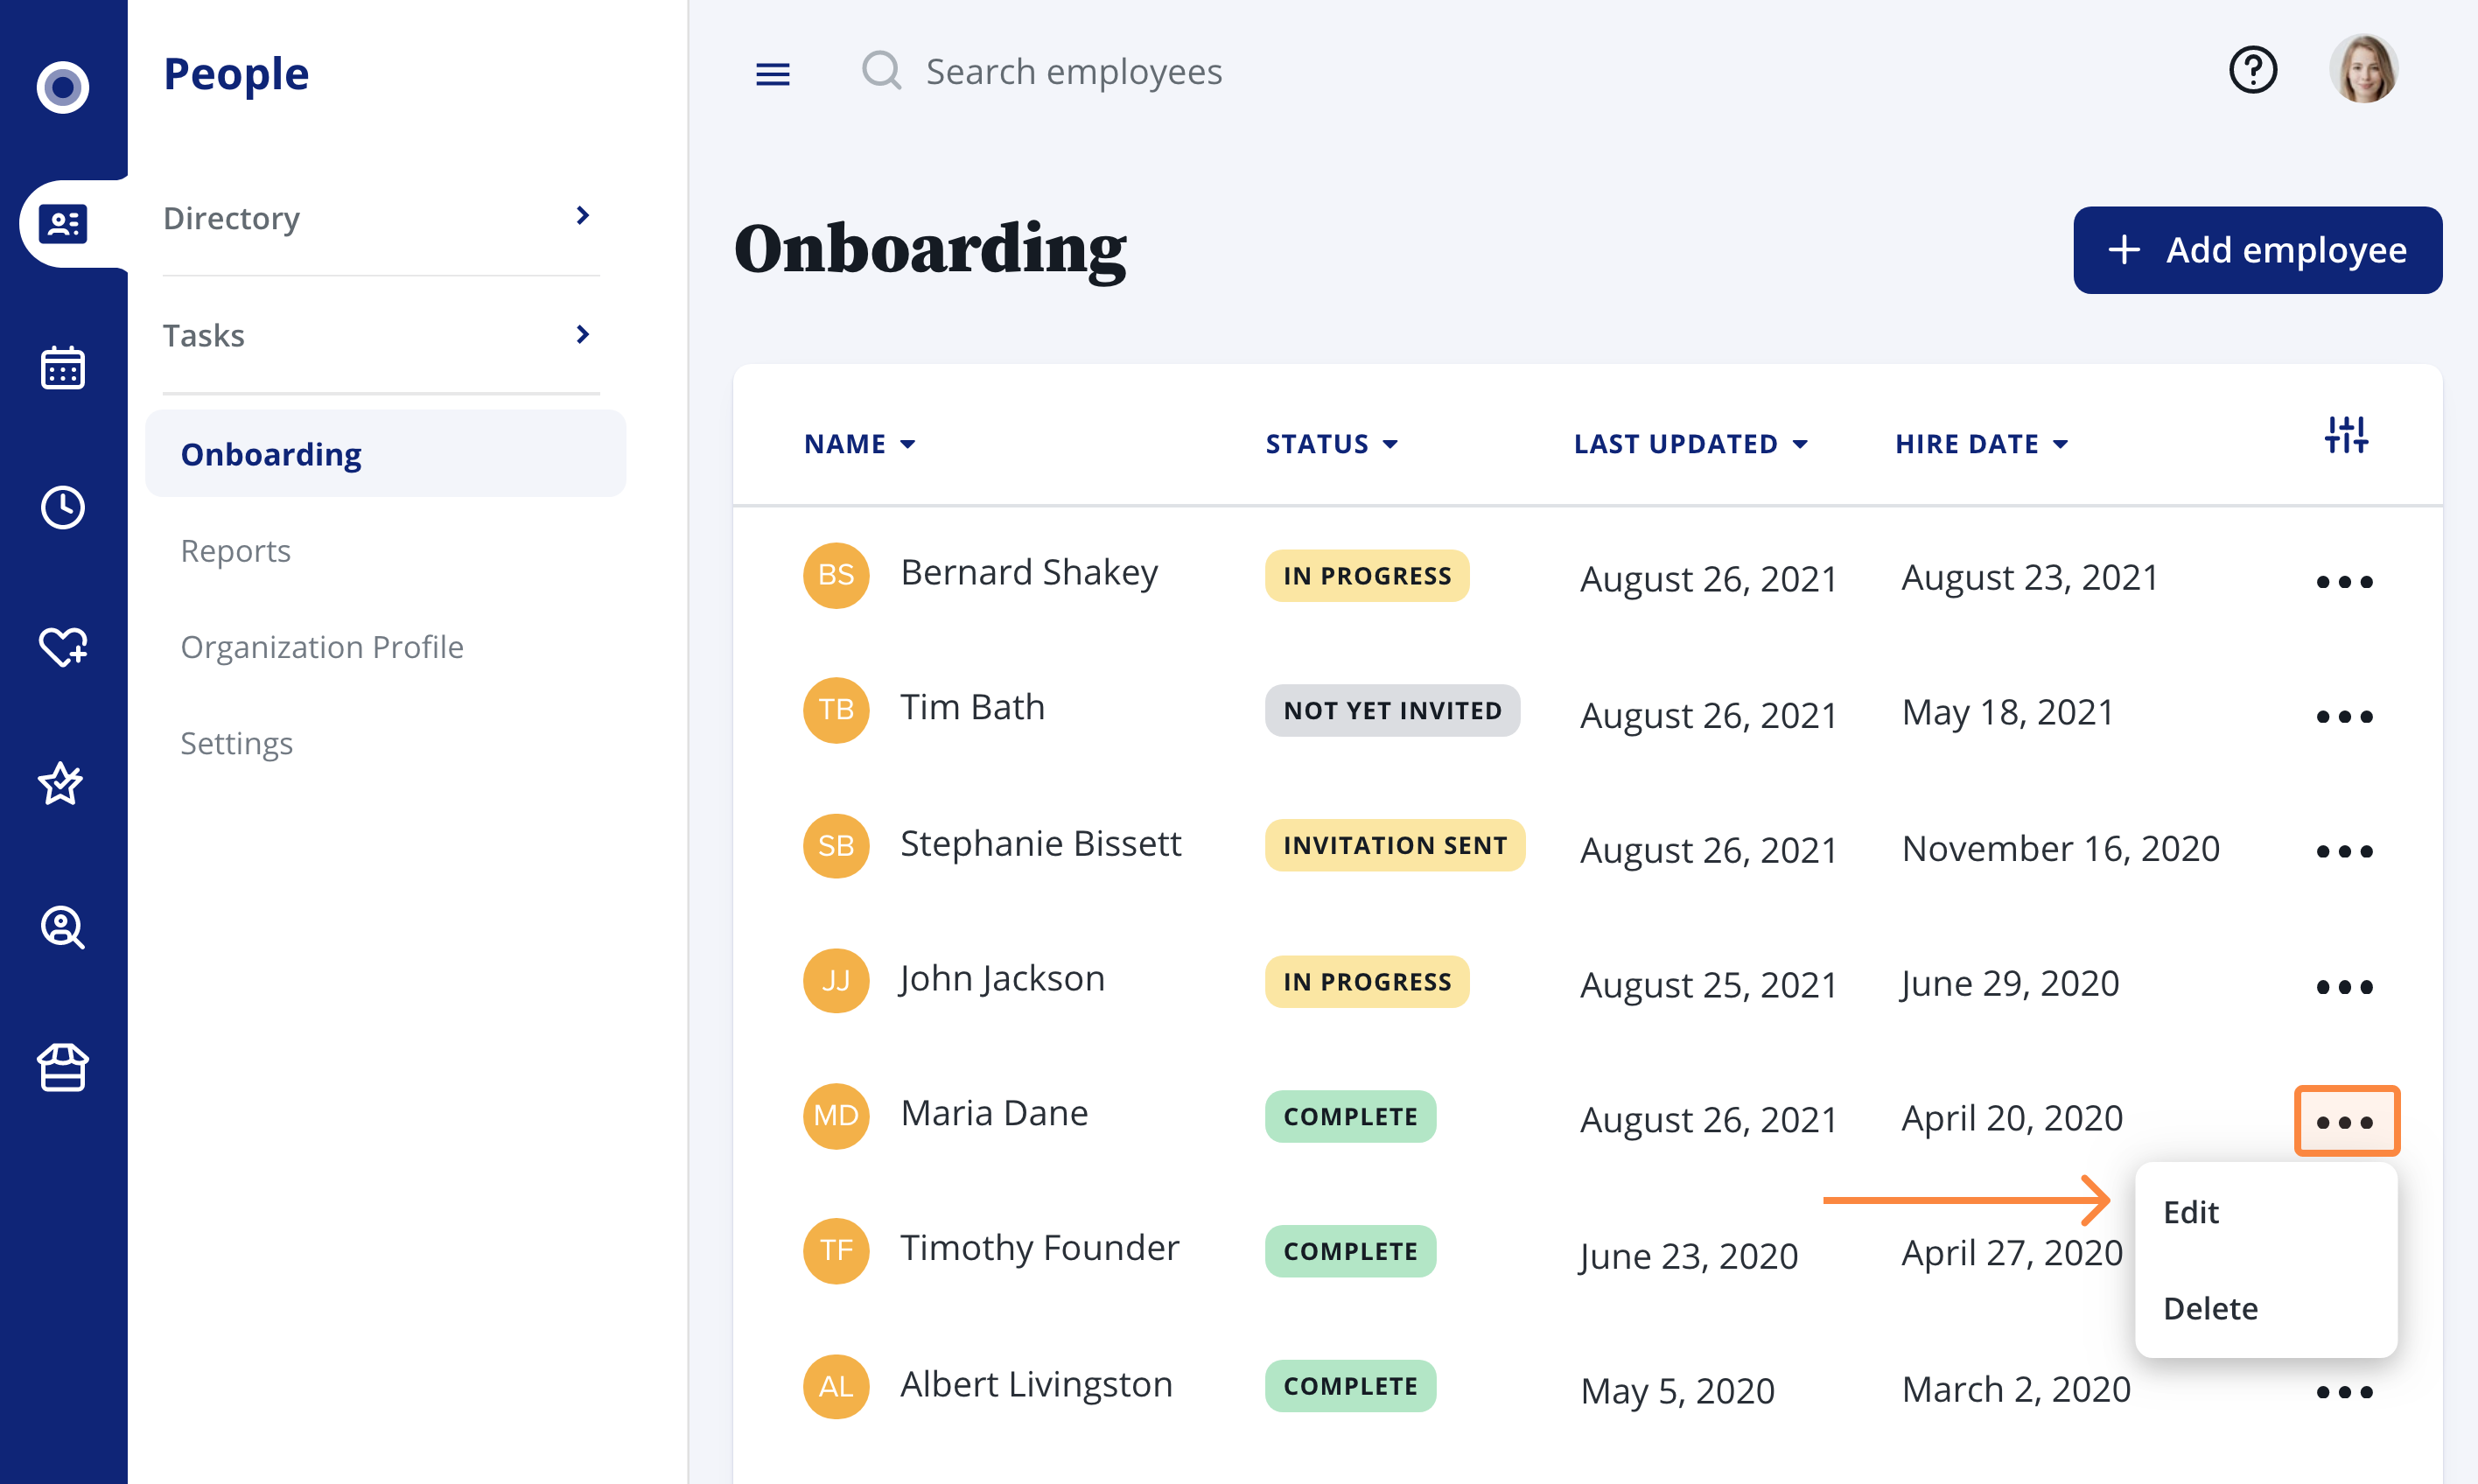Open the heart-plus benefits sidebar icon
The height and width of the screenshot is (1484, 2478).
[63, 646]
